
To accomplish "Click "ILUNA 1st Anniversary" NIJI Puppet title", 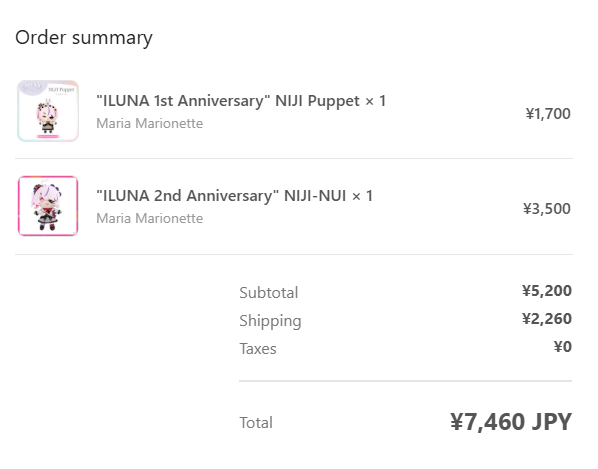I will click(228, 101).
